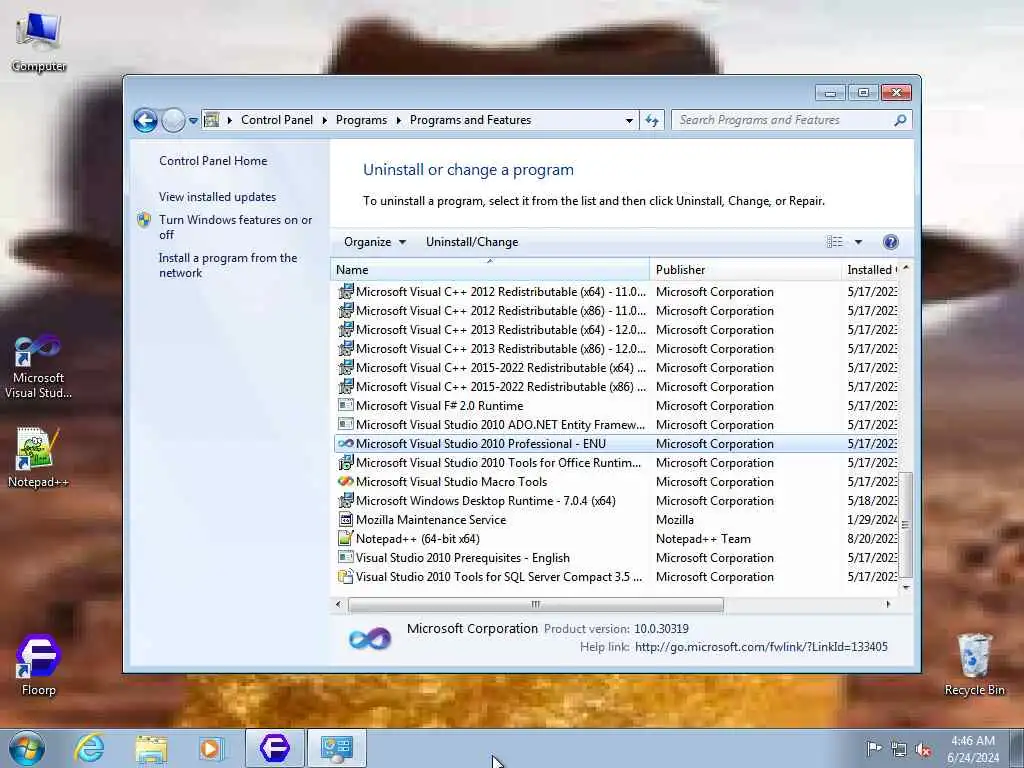Open the Organize menu
Viewport: 1024px width, 768px height.
(x=375, y=242)
